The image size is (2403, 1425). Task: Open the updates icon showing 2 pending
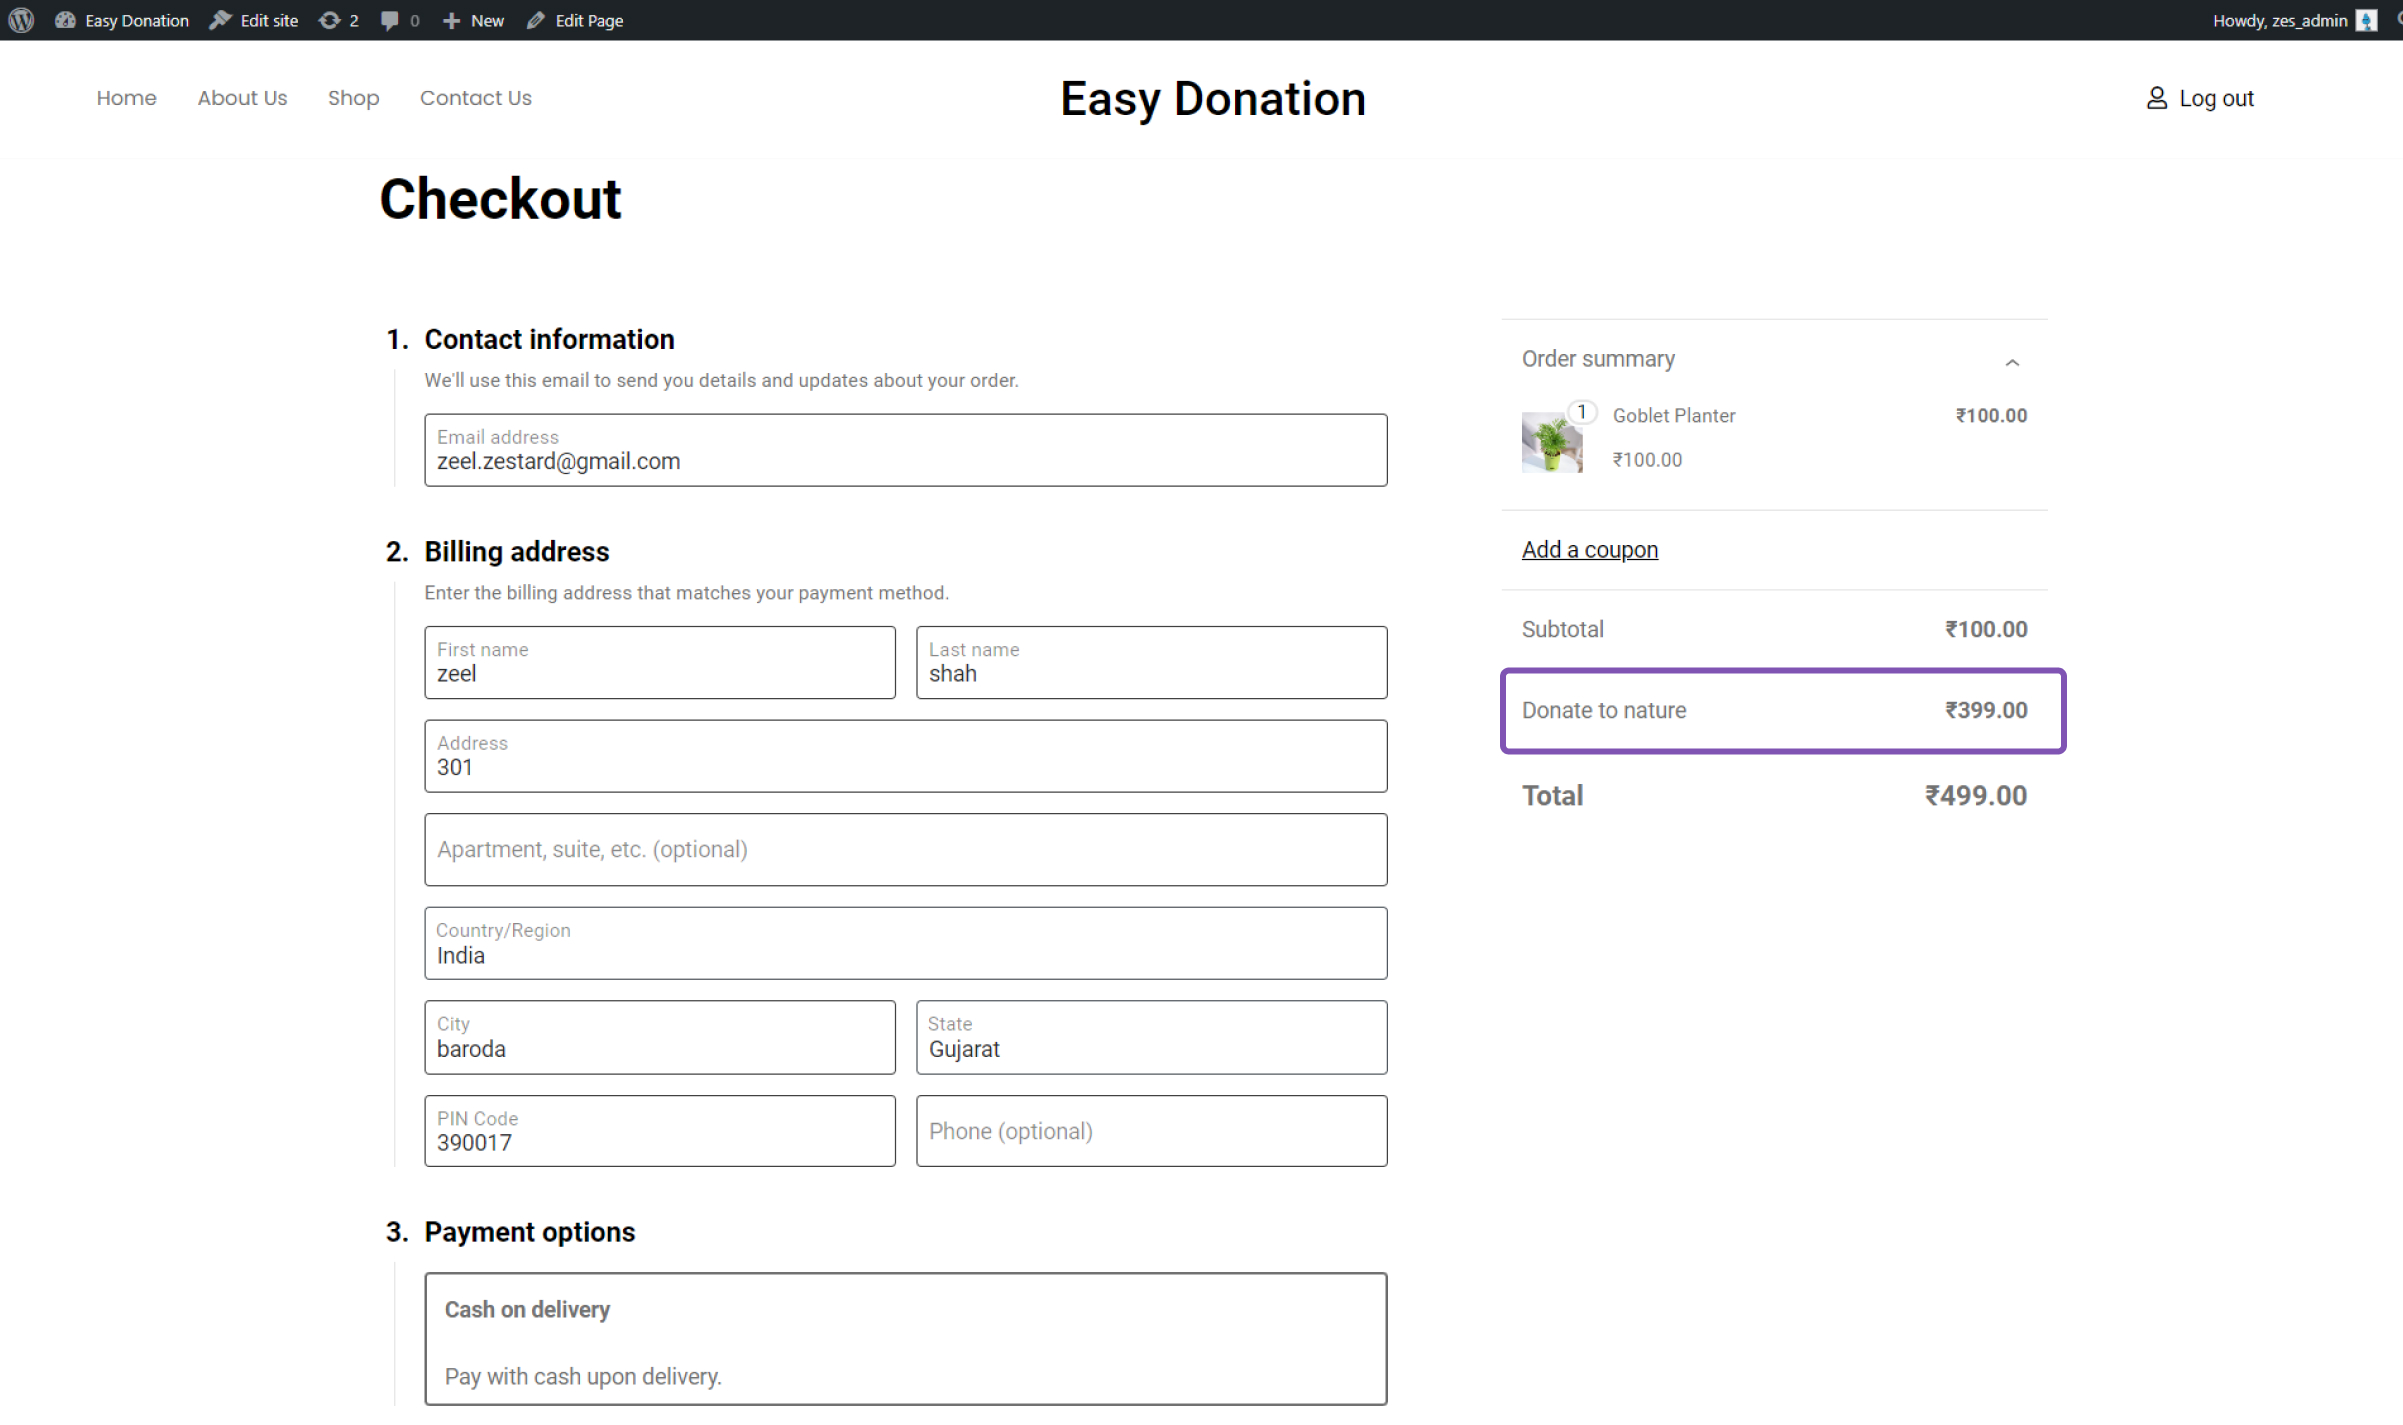[330, 20]
